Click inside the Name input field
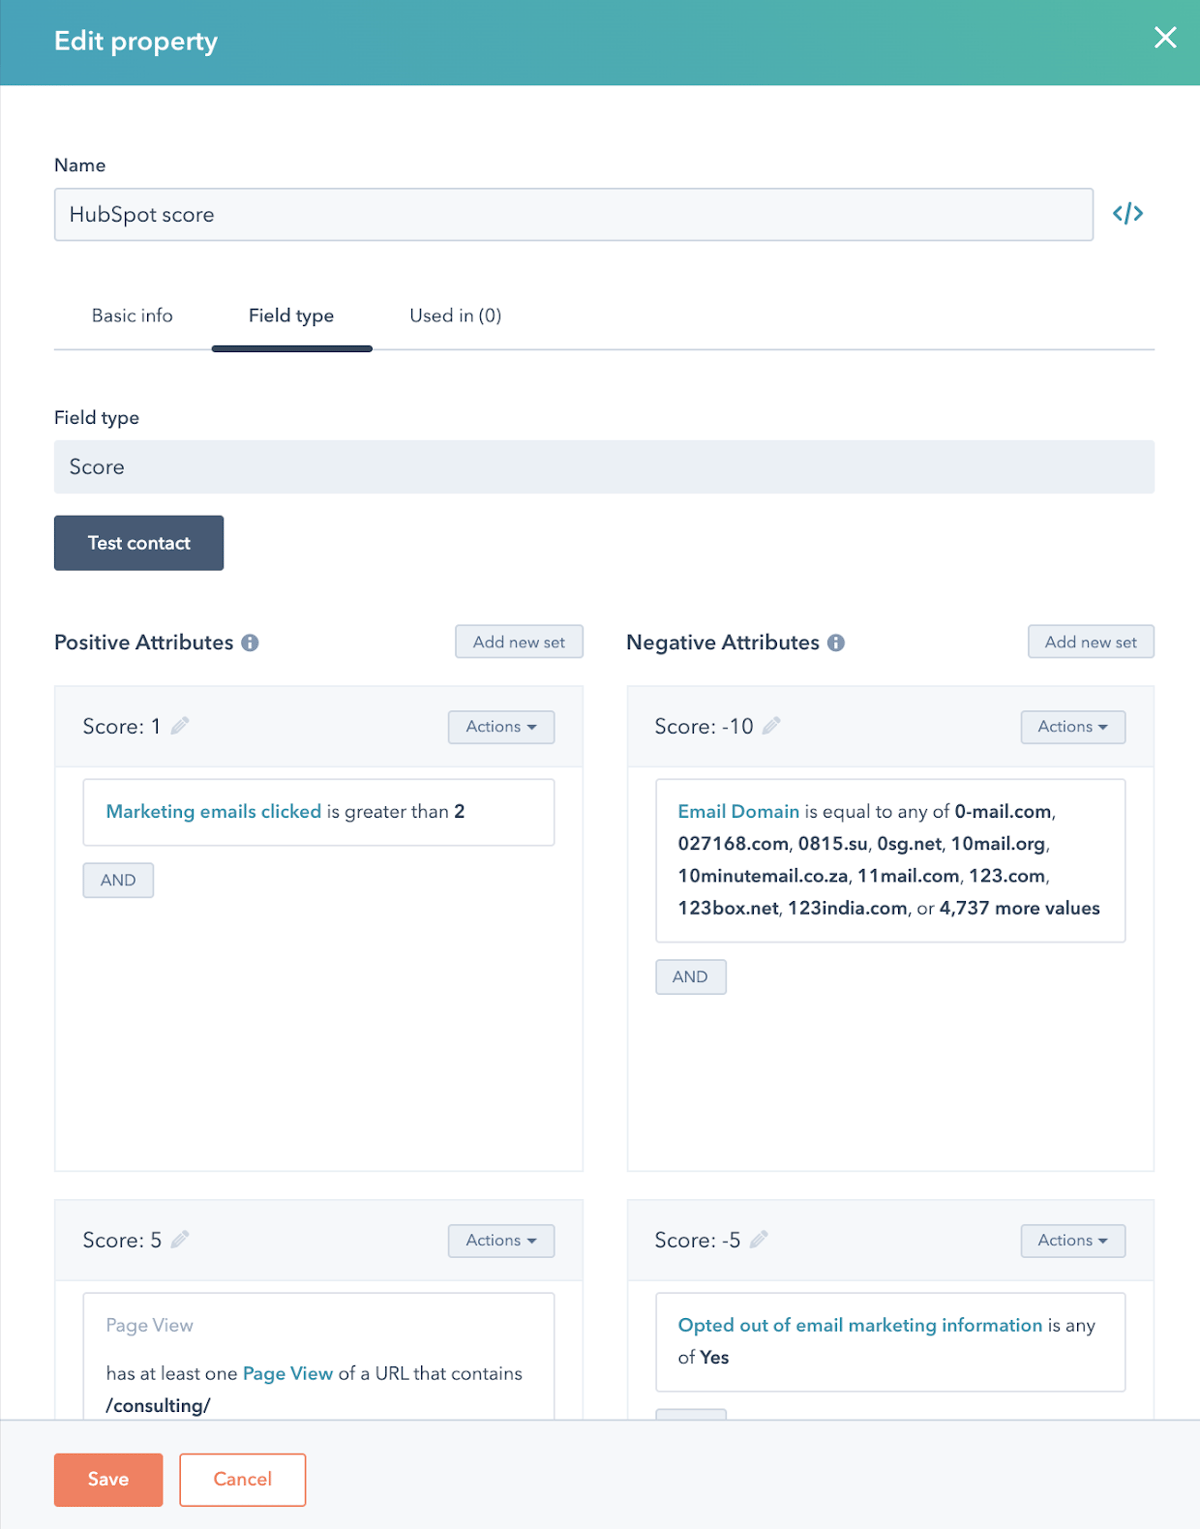Viewport: 1200px width, 1529px height. pyautogui.click(x=573, y=214)
